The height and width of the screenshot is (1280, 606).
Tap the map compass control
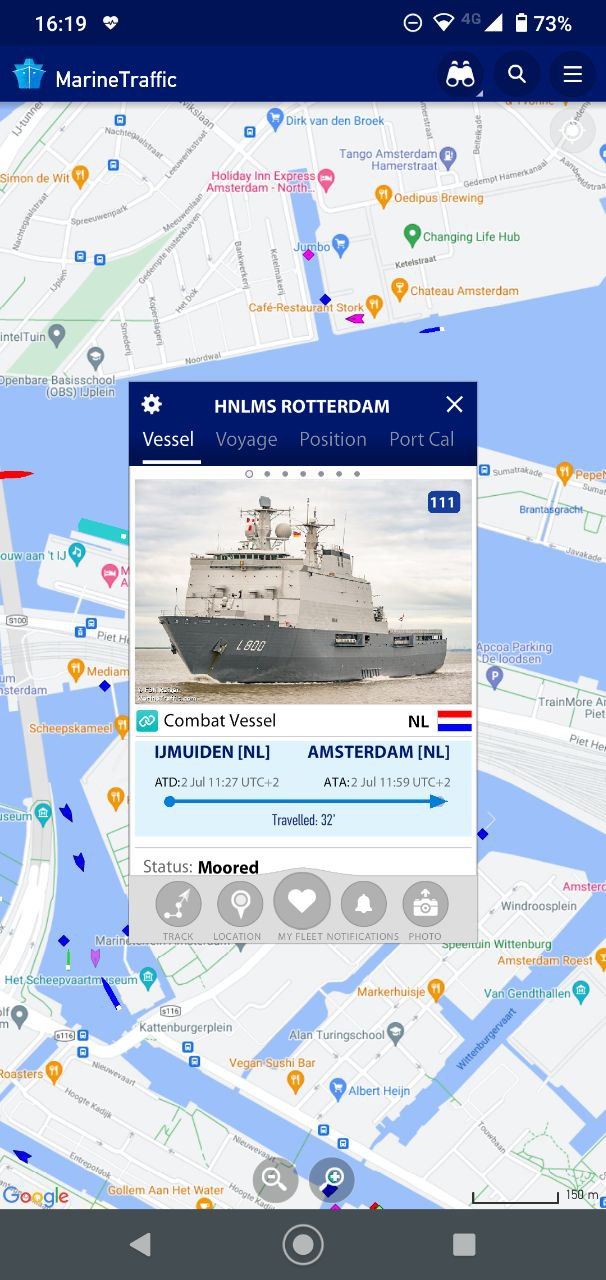tap(573, 131)
